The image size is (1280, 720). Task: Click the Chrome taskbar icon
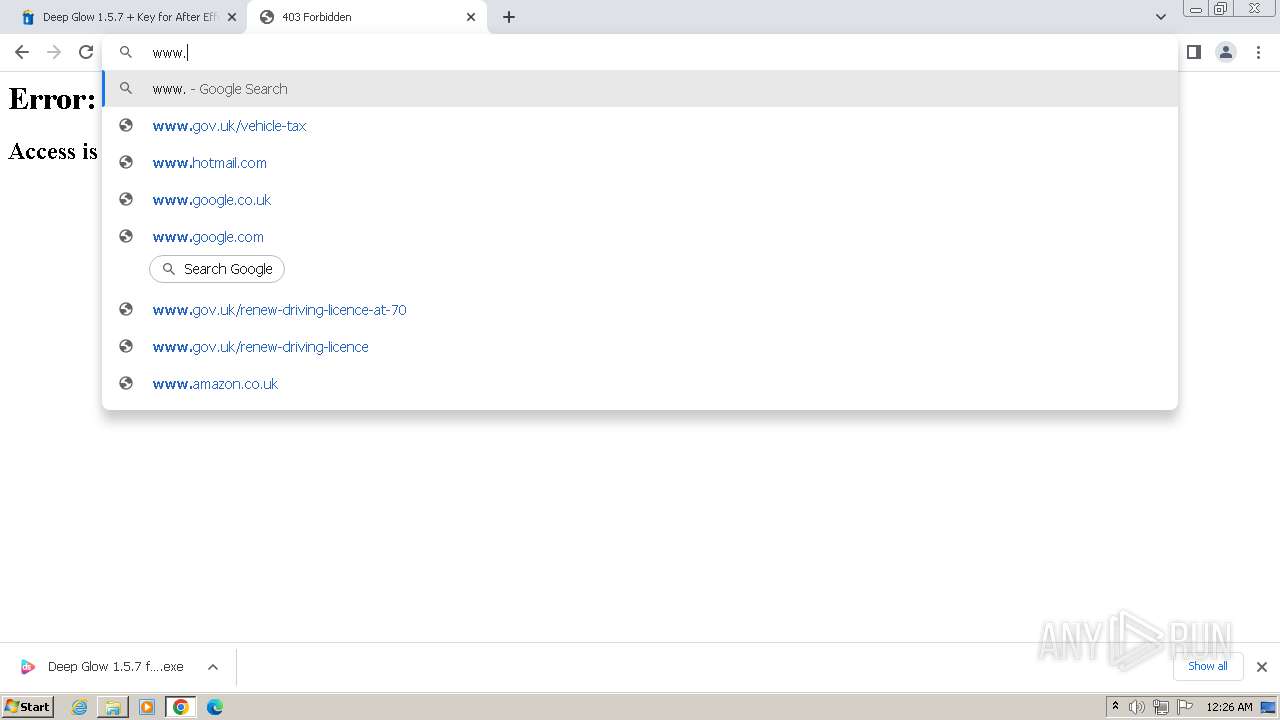pyautogui.click(x=181, y=707)
